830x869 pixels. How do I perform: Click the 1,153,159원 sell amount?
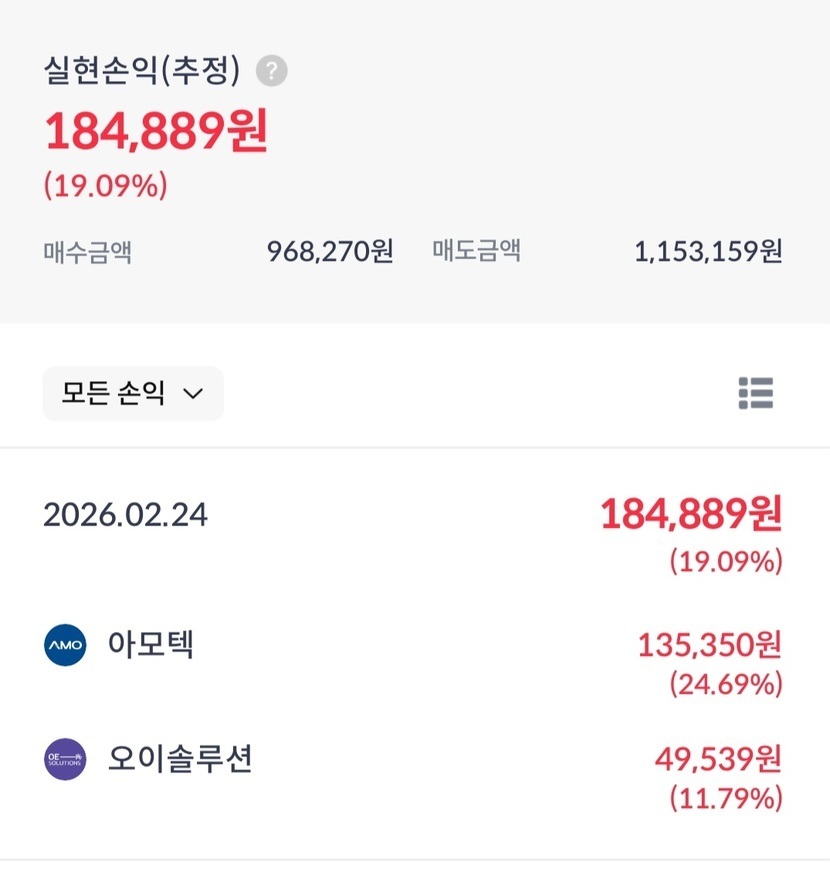click(708, 251)
